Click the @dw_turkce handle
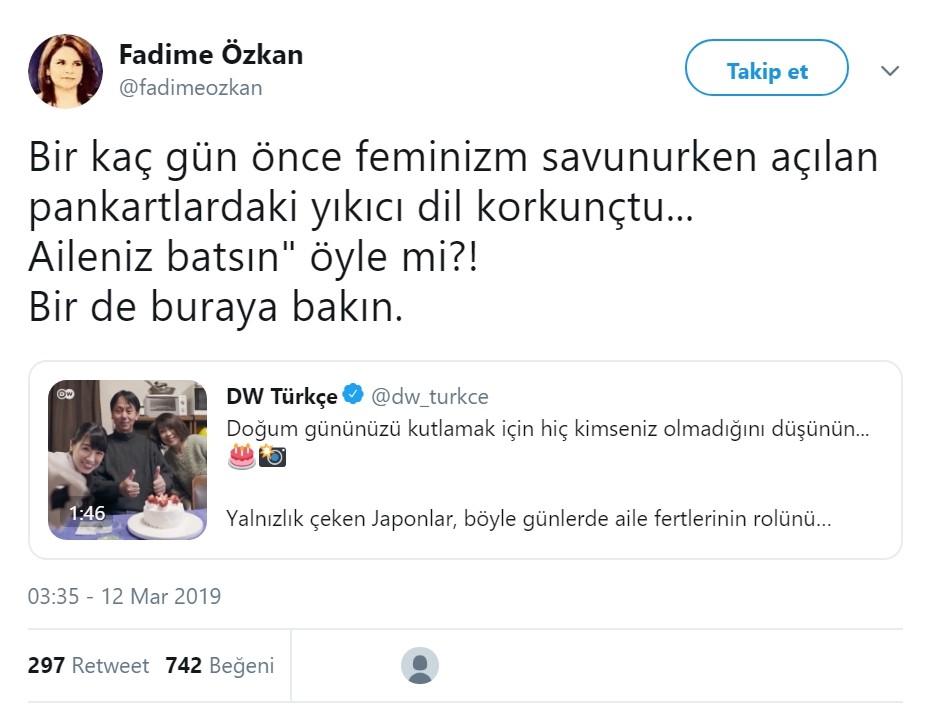 (x=430, y=396)
